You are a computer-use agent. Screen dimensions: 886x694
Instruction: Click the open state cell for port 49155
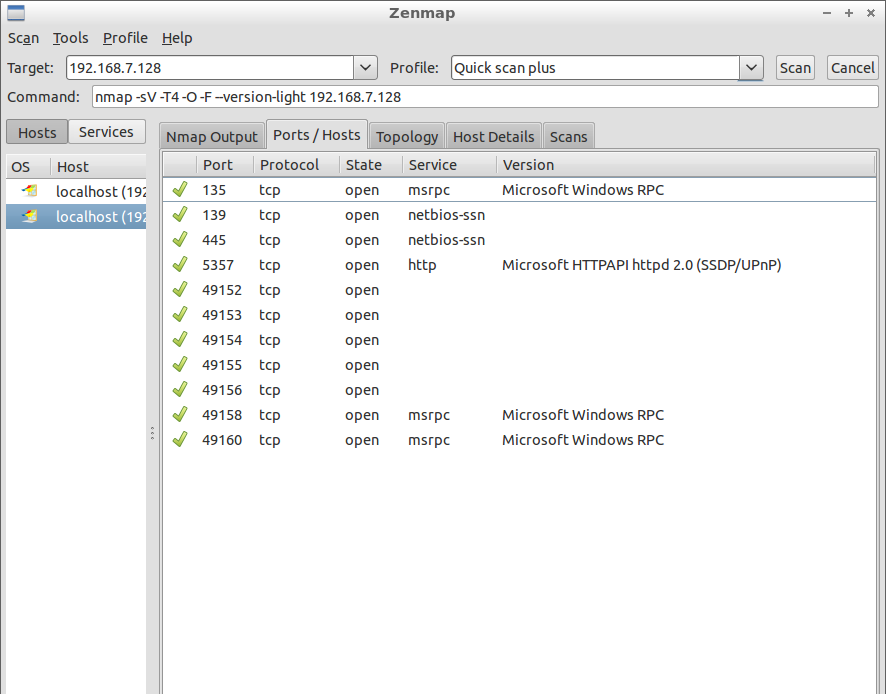pyautogui.click(x=362, y=365)
